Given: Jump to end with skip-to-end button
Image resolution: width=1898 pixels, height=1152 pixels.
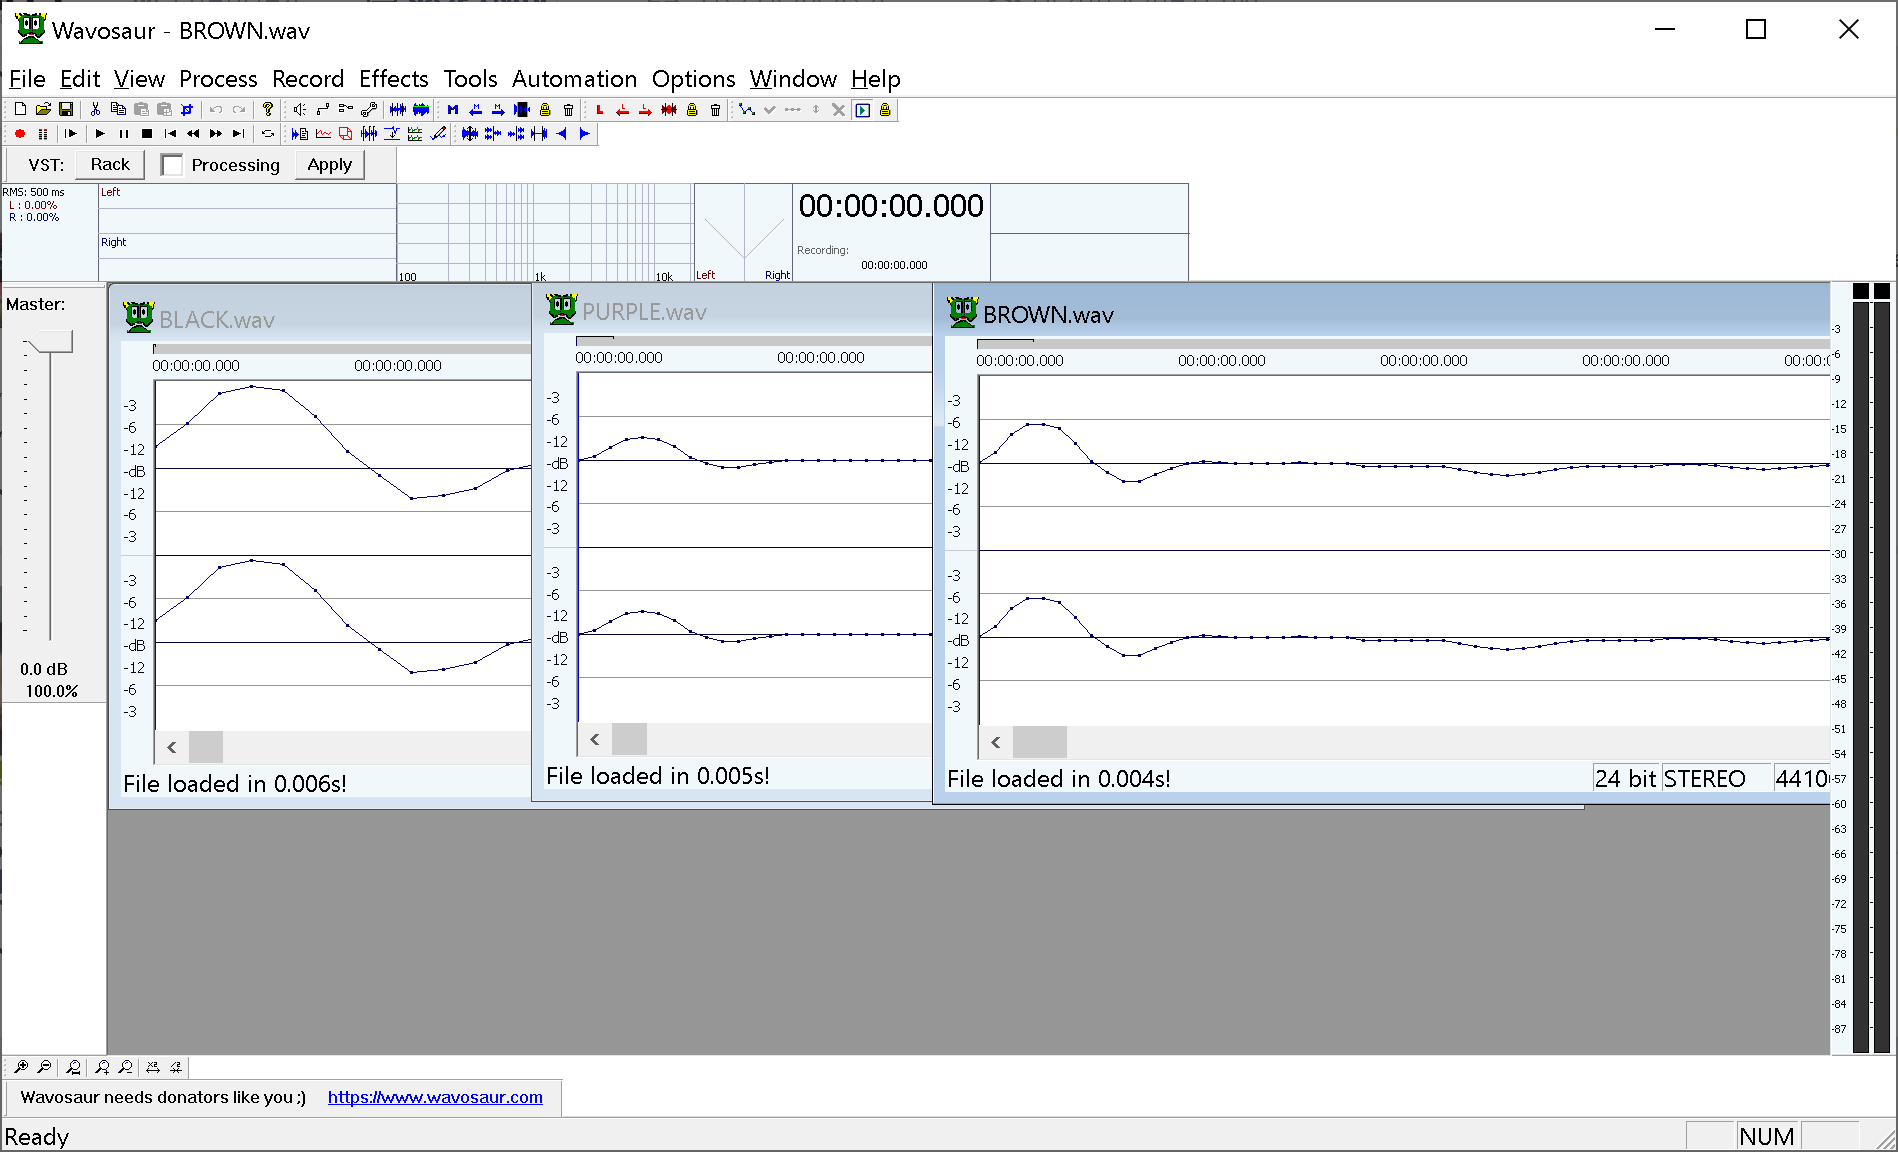Looking at the screenshot, I should tap(238, 134).
